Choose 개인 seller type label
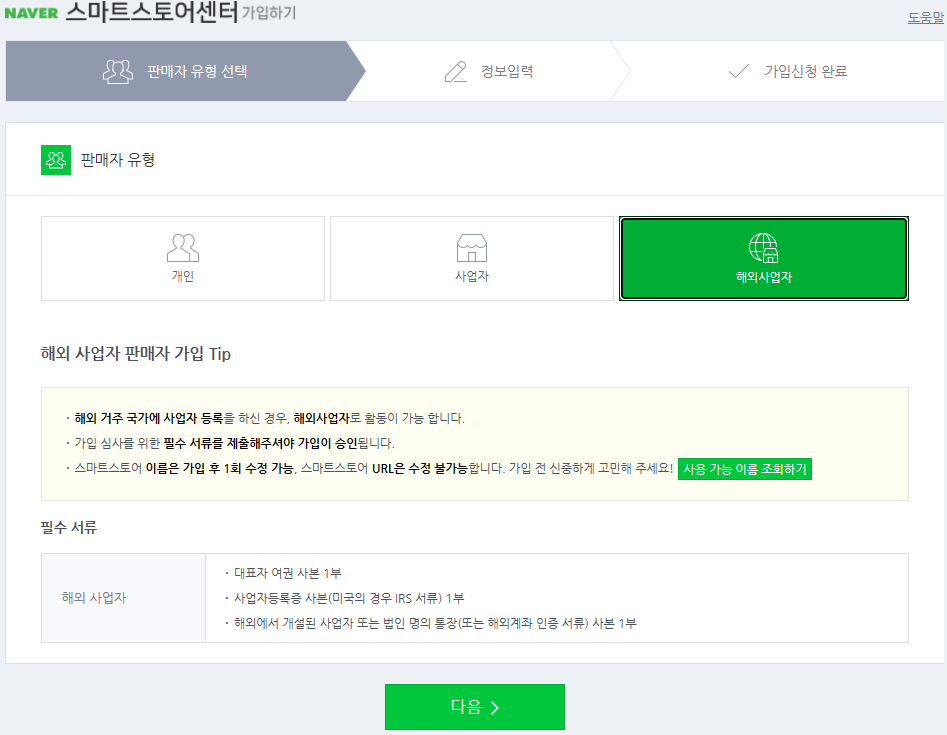The image size is (947, 735). point(183,276)
